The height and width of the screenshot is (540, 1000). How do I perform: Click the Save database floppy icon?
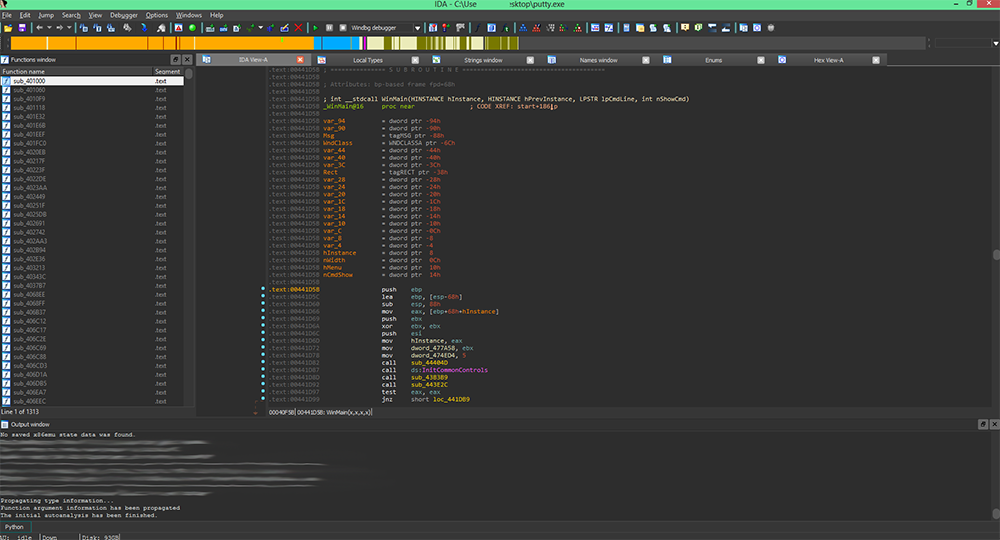click(x=22, y=28)
